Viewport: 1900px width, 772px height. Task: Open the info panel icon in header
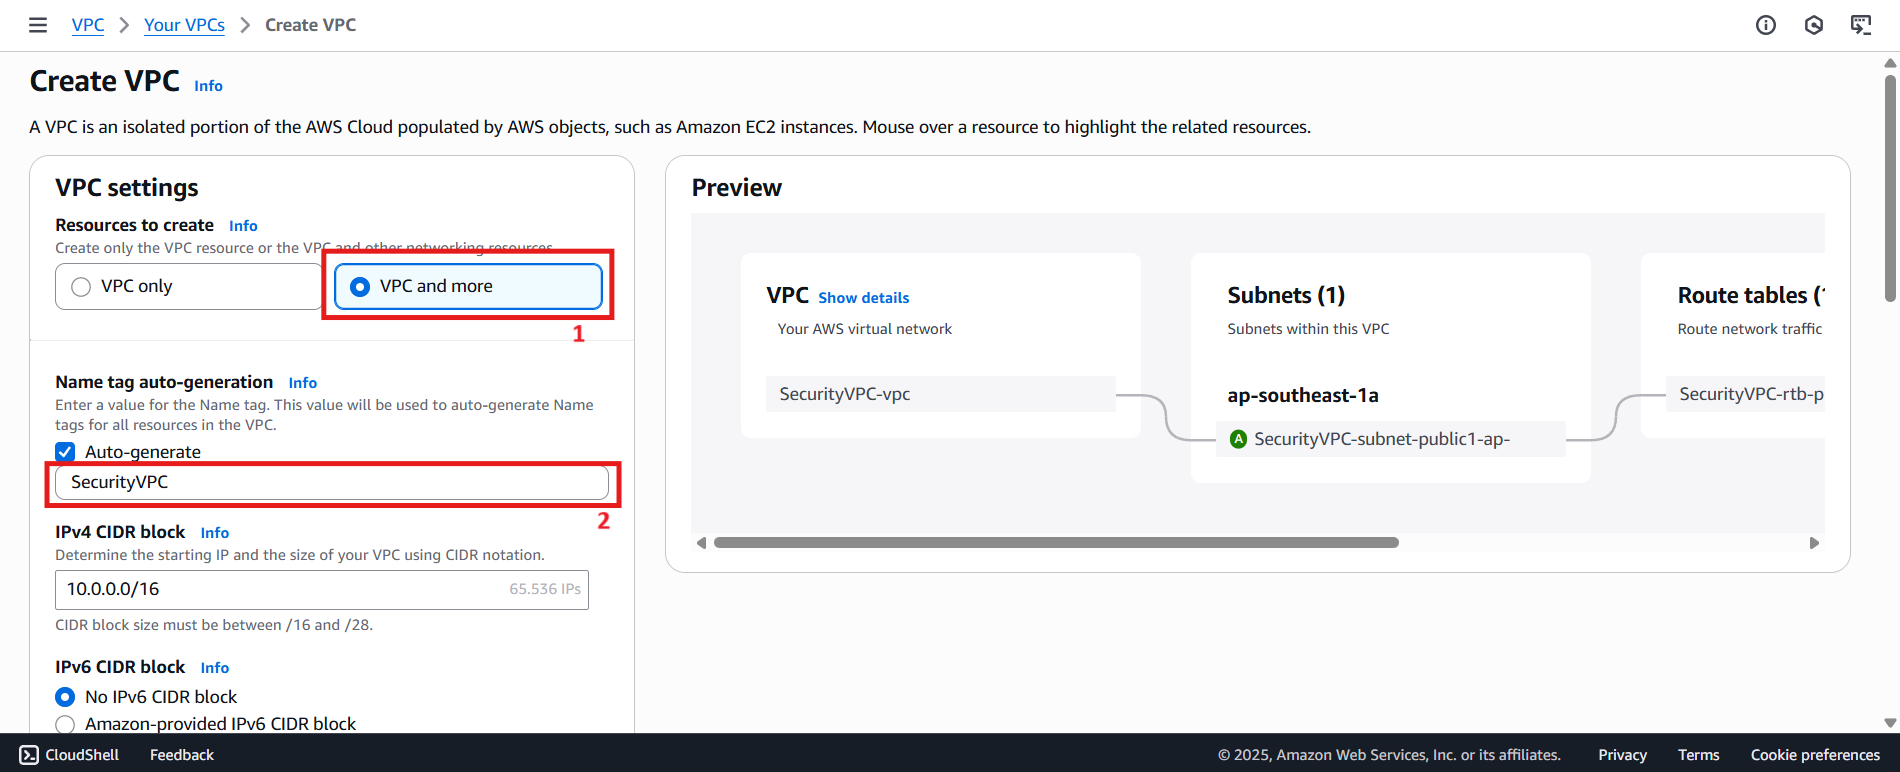(x=1766, y=25)
